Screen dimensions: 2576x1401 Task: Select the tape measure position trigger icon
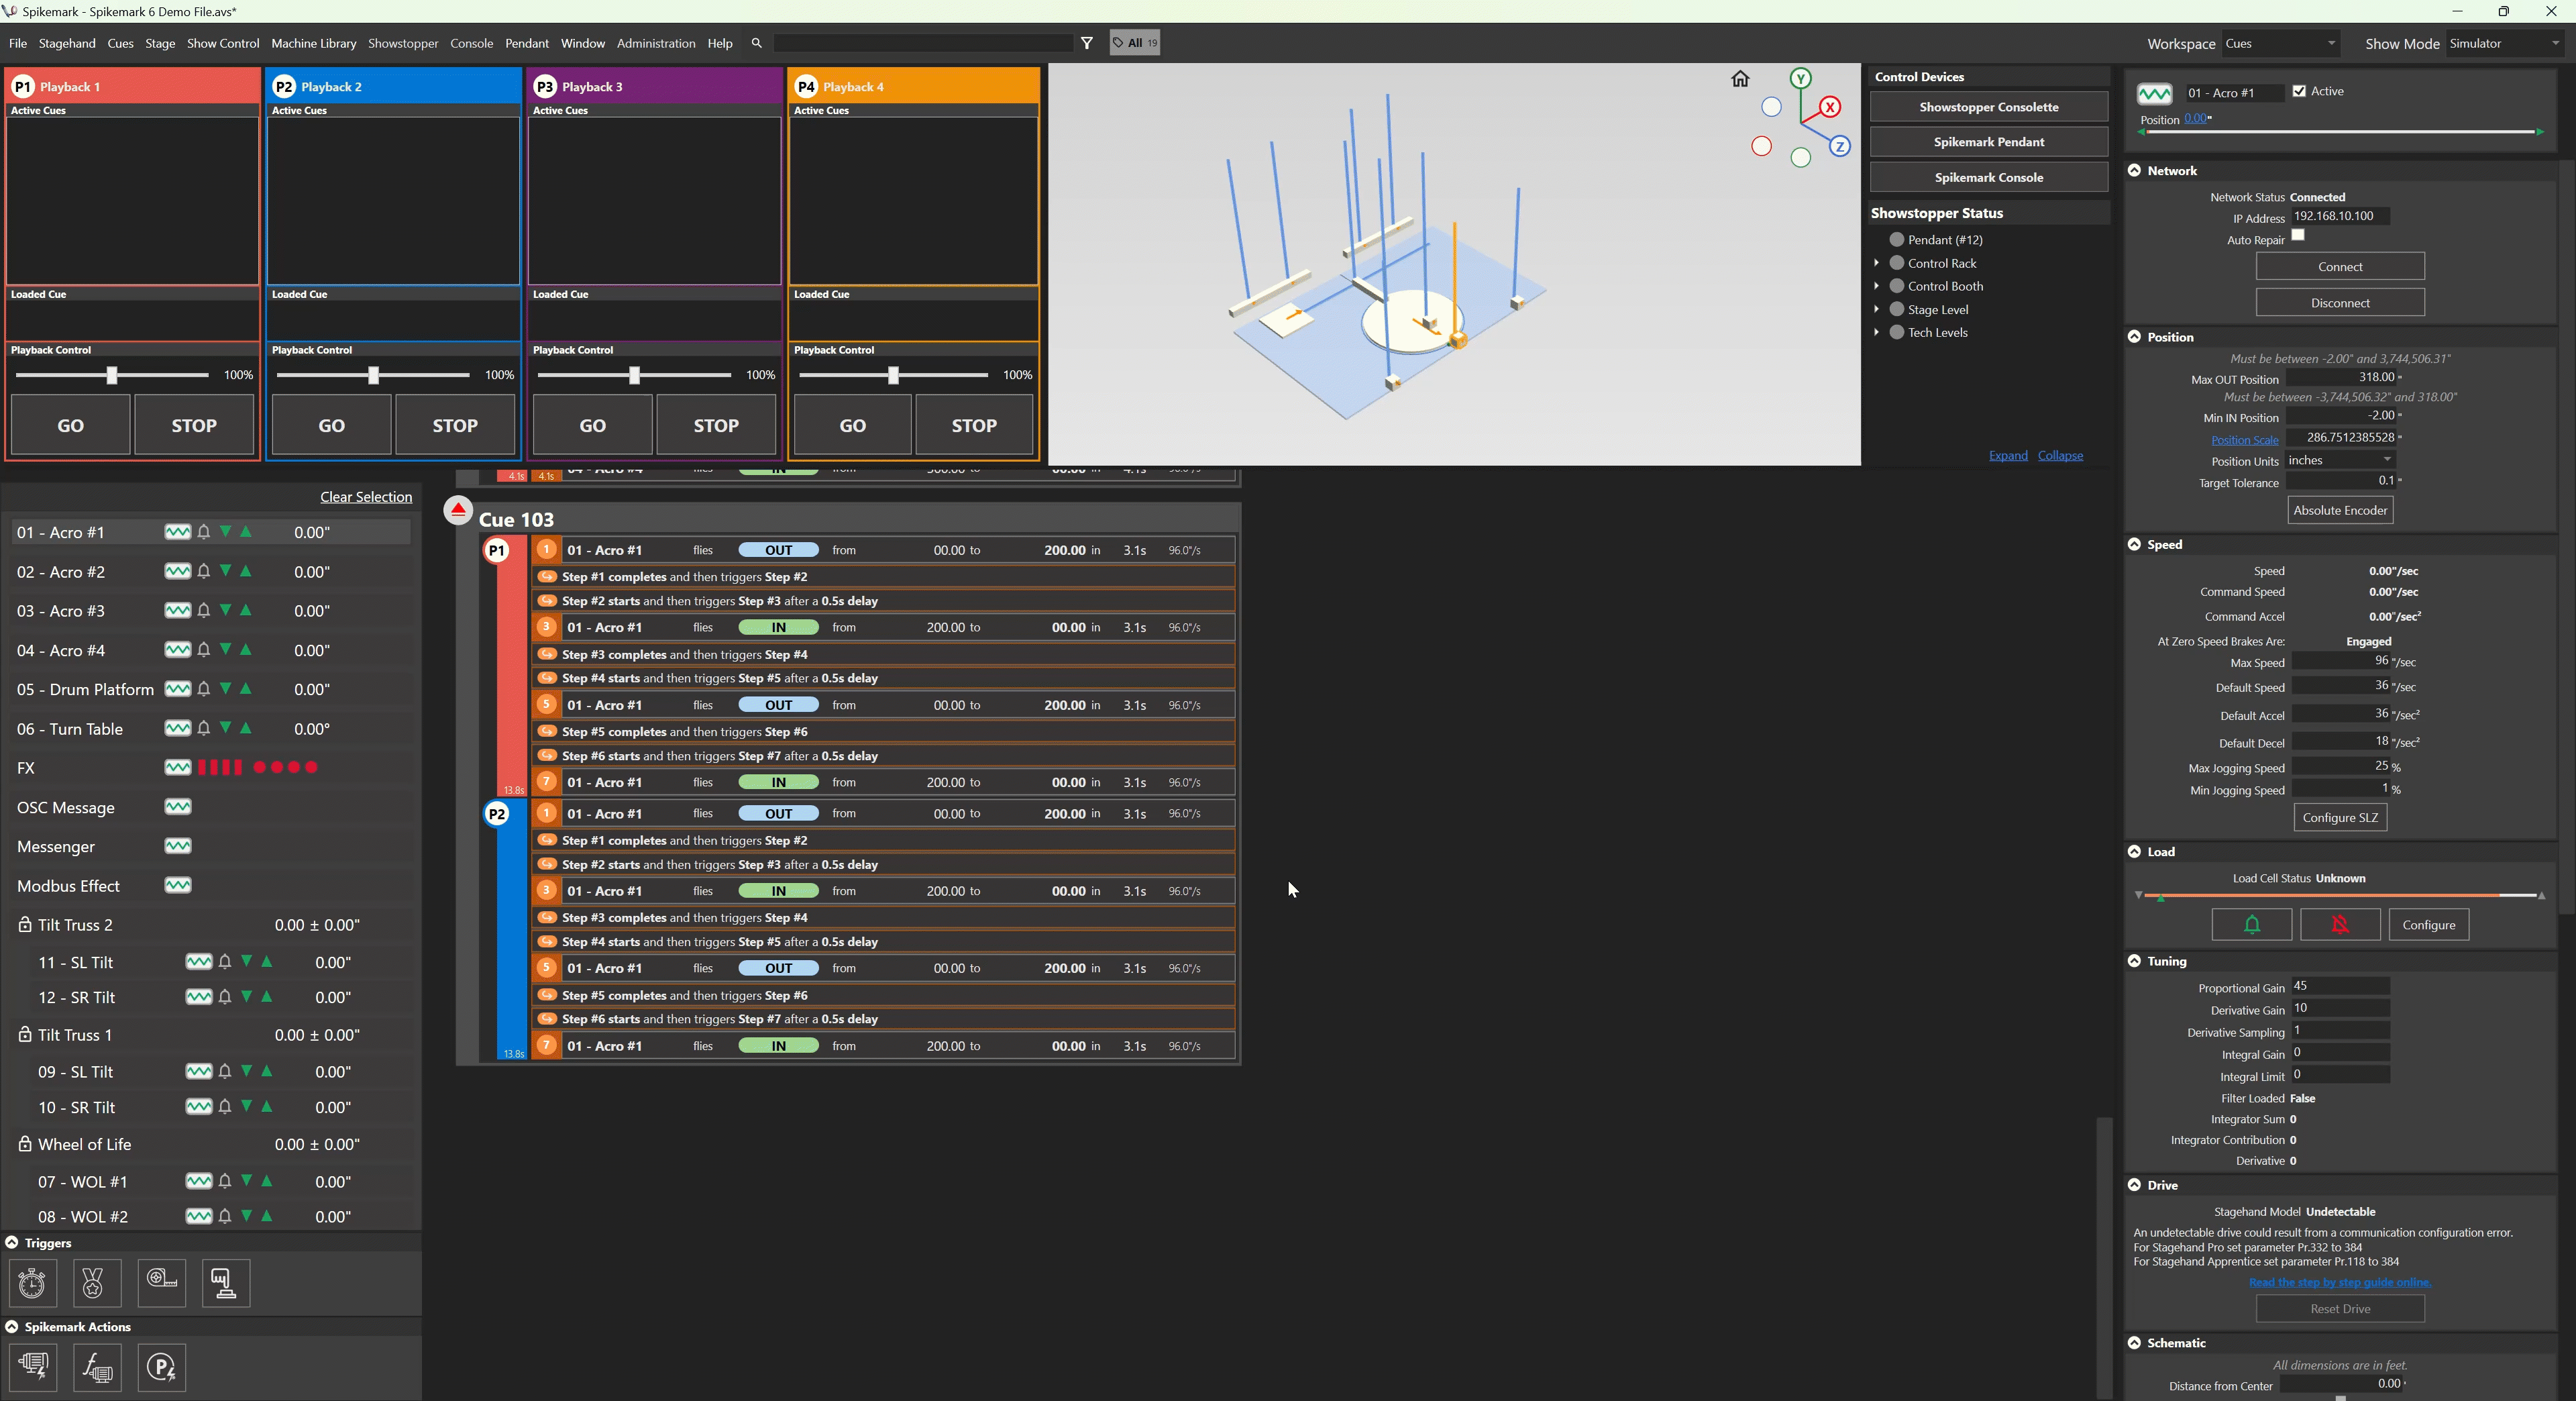coord(161,1283)
